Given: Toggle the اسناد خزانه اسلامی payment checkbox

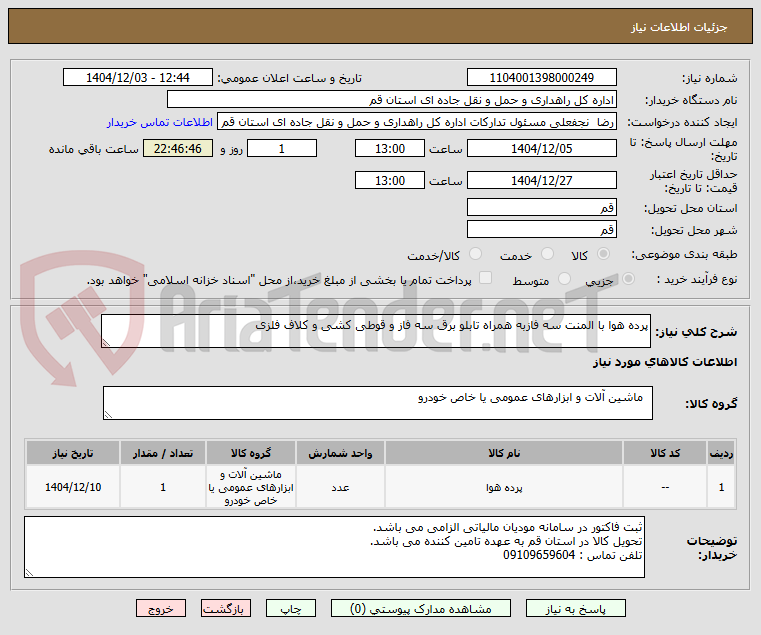Looking at the screenshot, I should (485, 278).
